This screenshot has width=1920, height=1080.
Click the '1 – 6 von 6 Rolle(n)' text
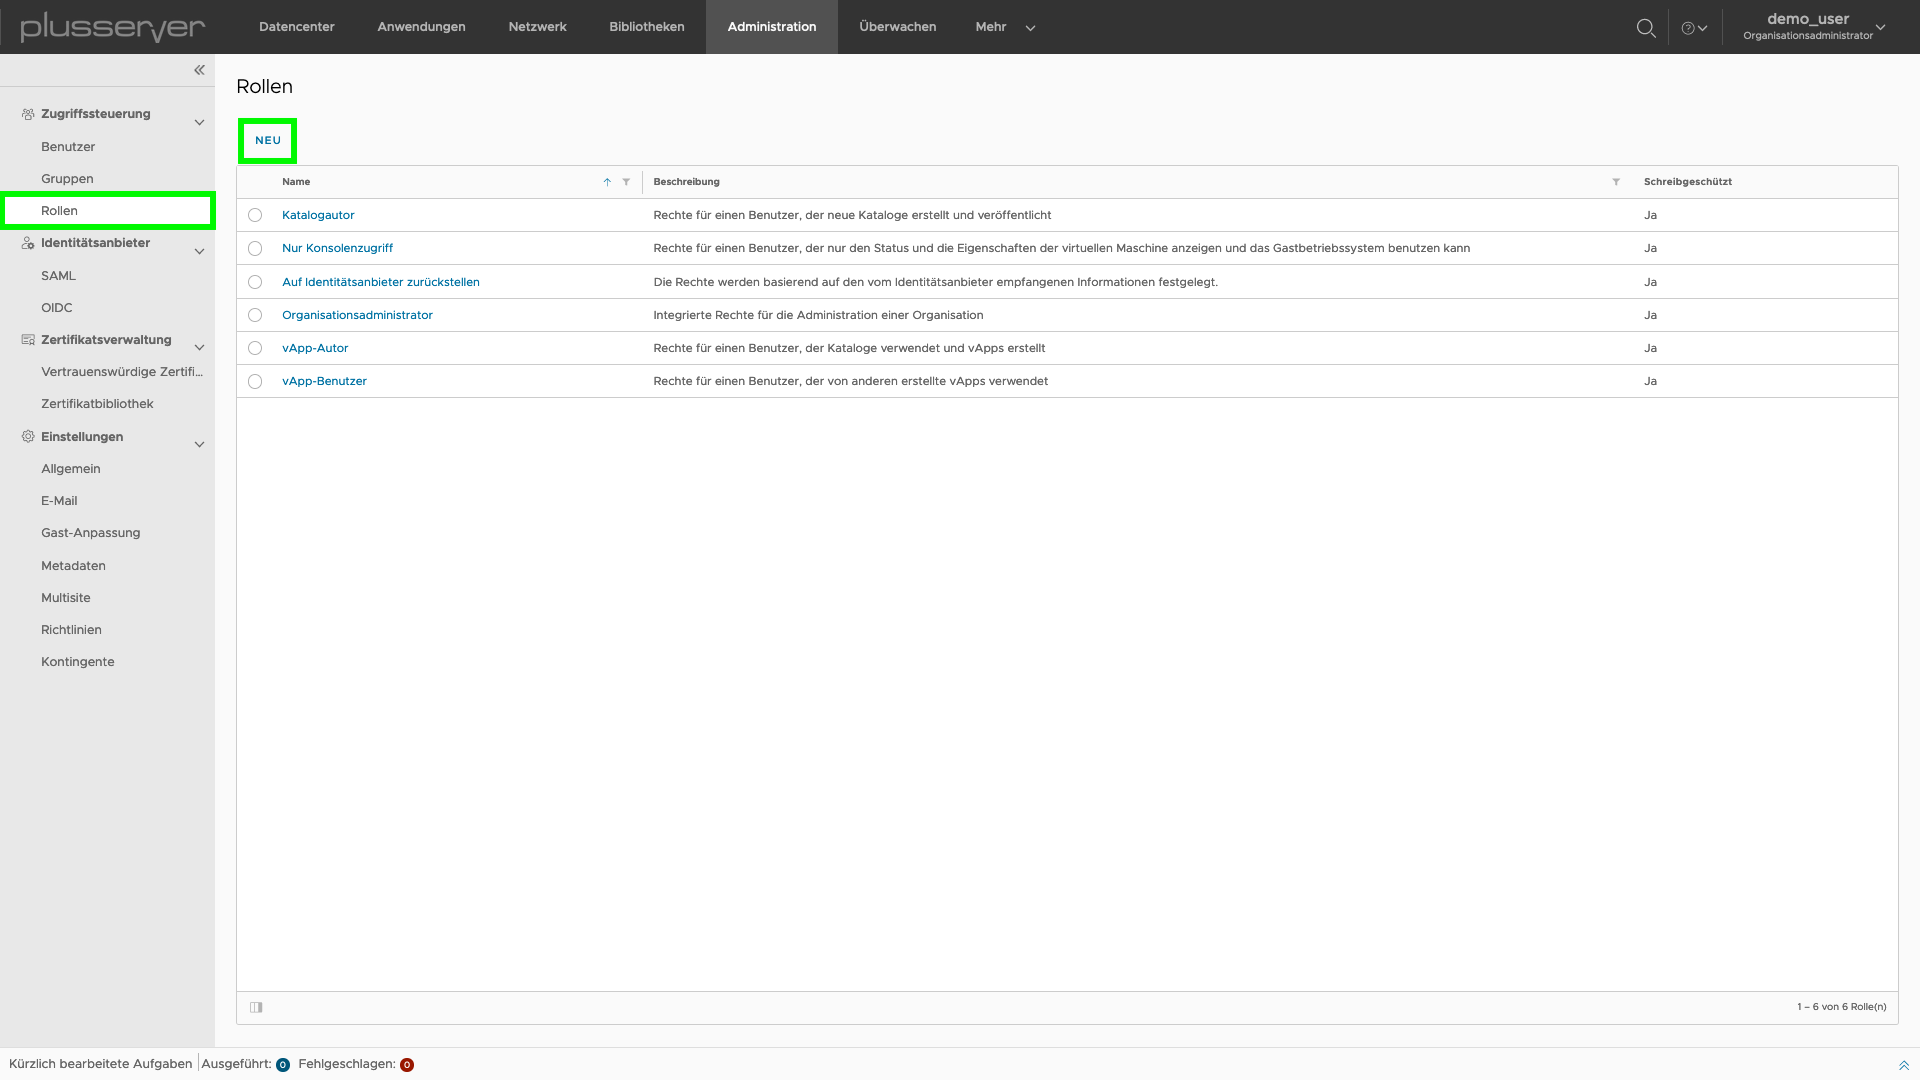click(x=1841, y=1007)
